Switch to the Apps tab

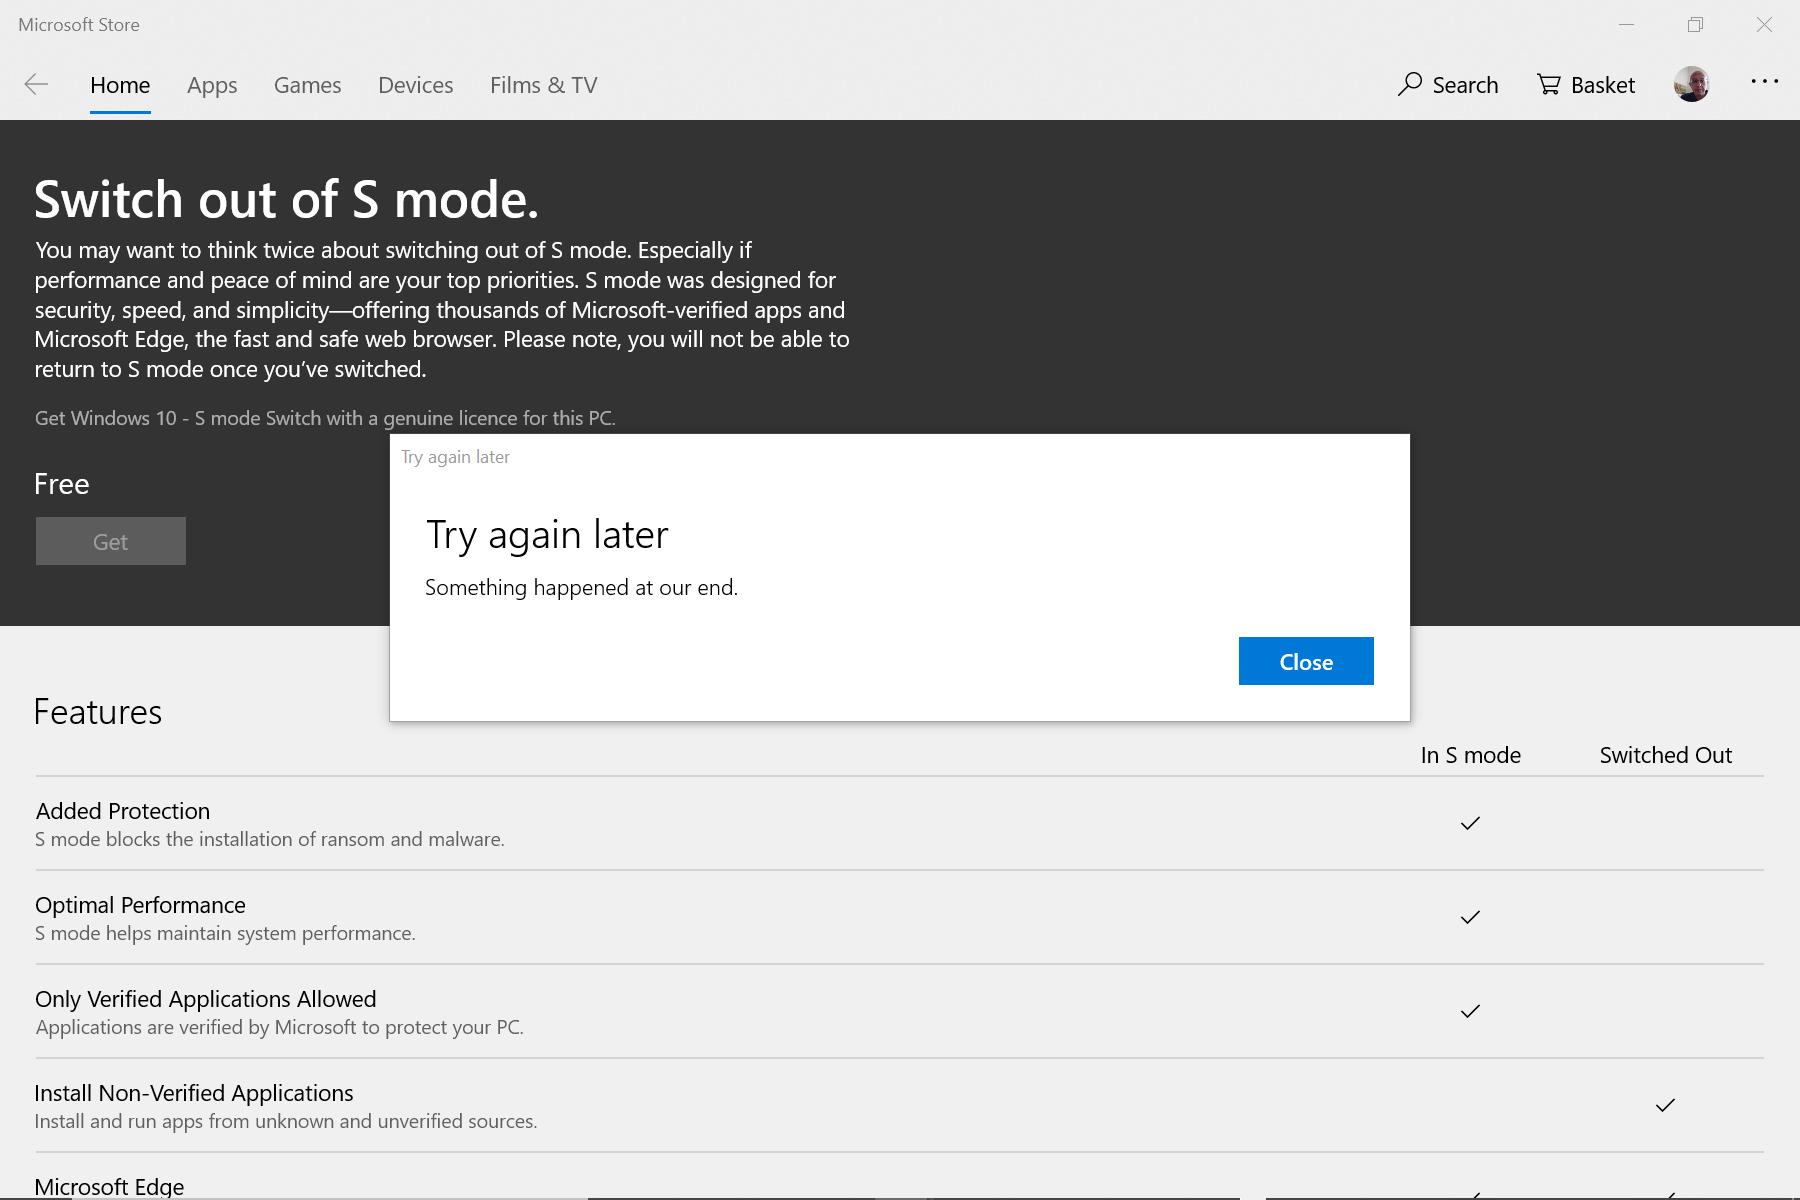pos(212,86)
